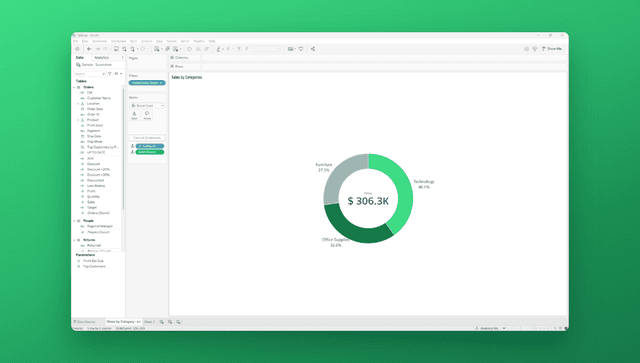Click the save workbook toolbar icon

click(x=116, y=49)
